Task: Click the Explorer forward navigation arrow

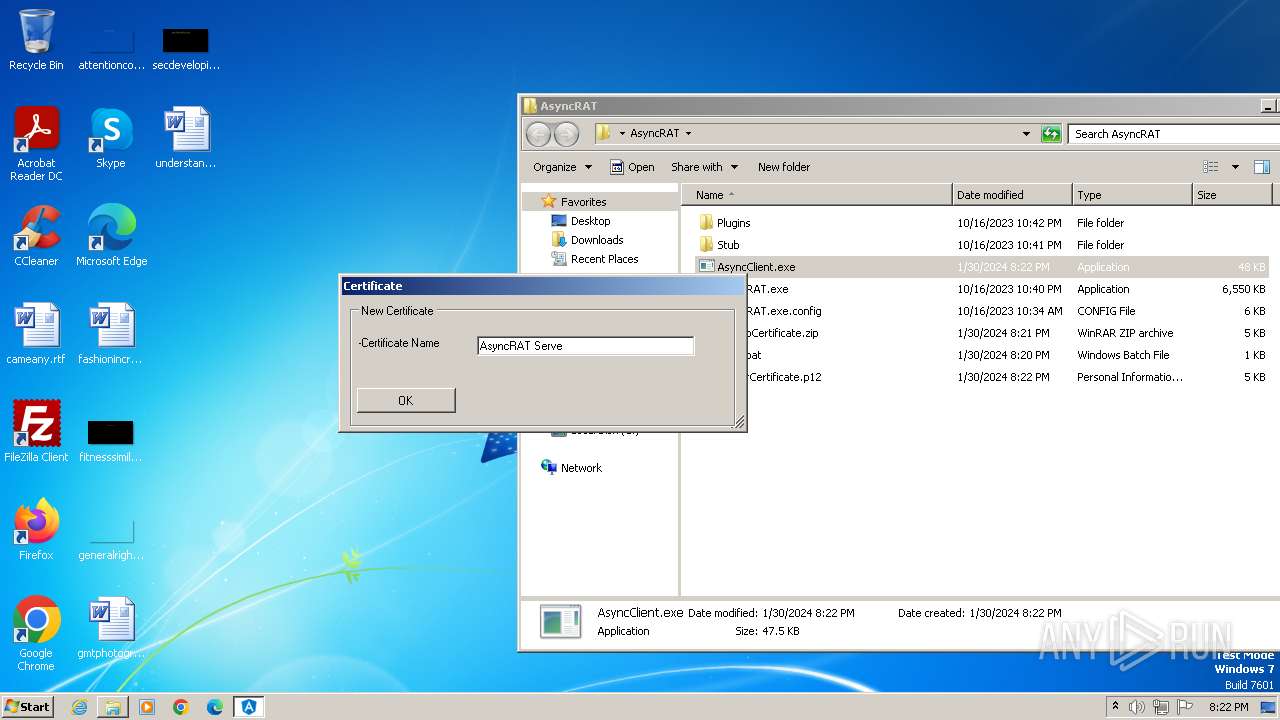Action: click(566, 134)
